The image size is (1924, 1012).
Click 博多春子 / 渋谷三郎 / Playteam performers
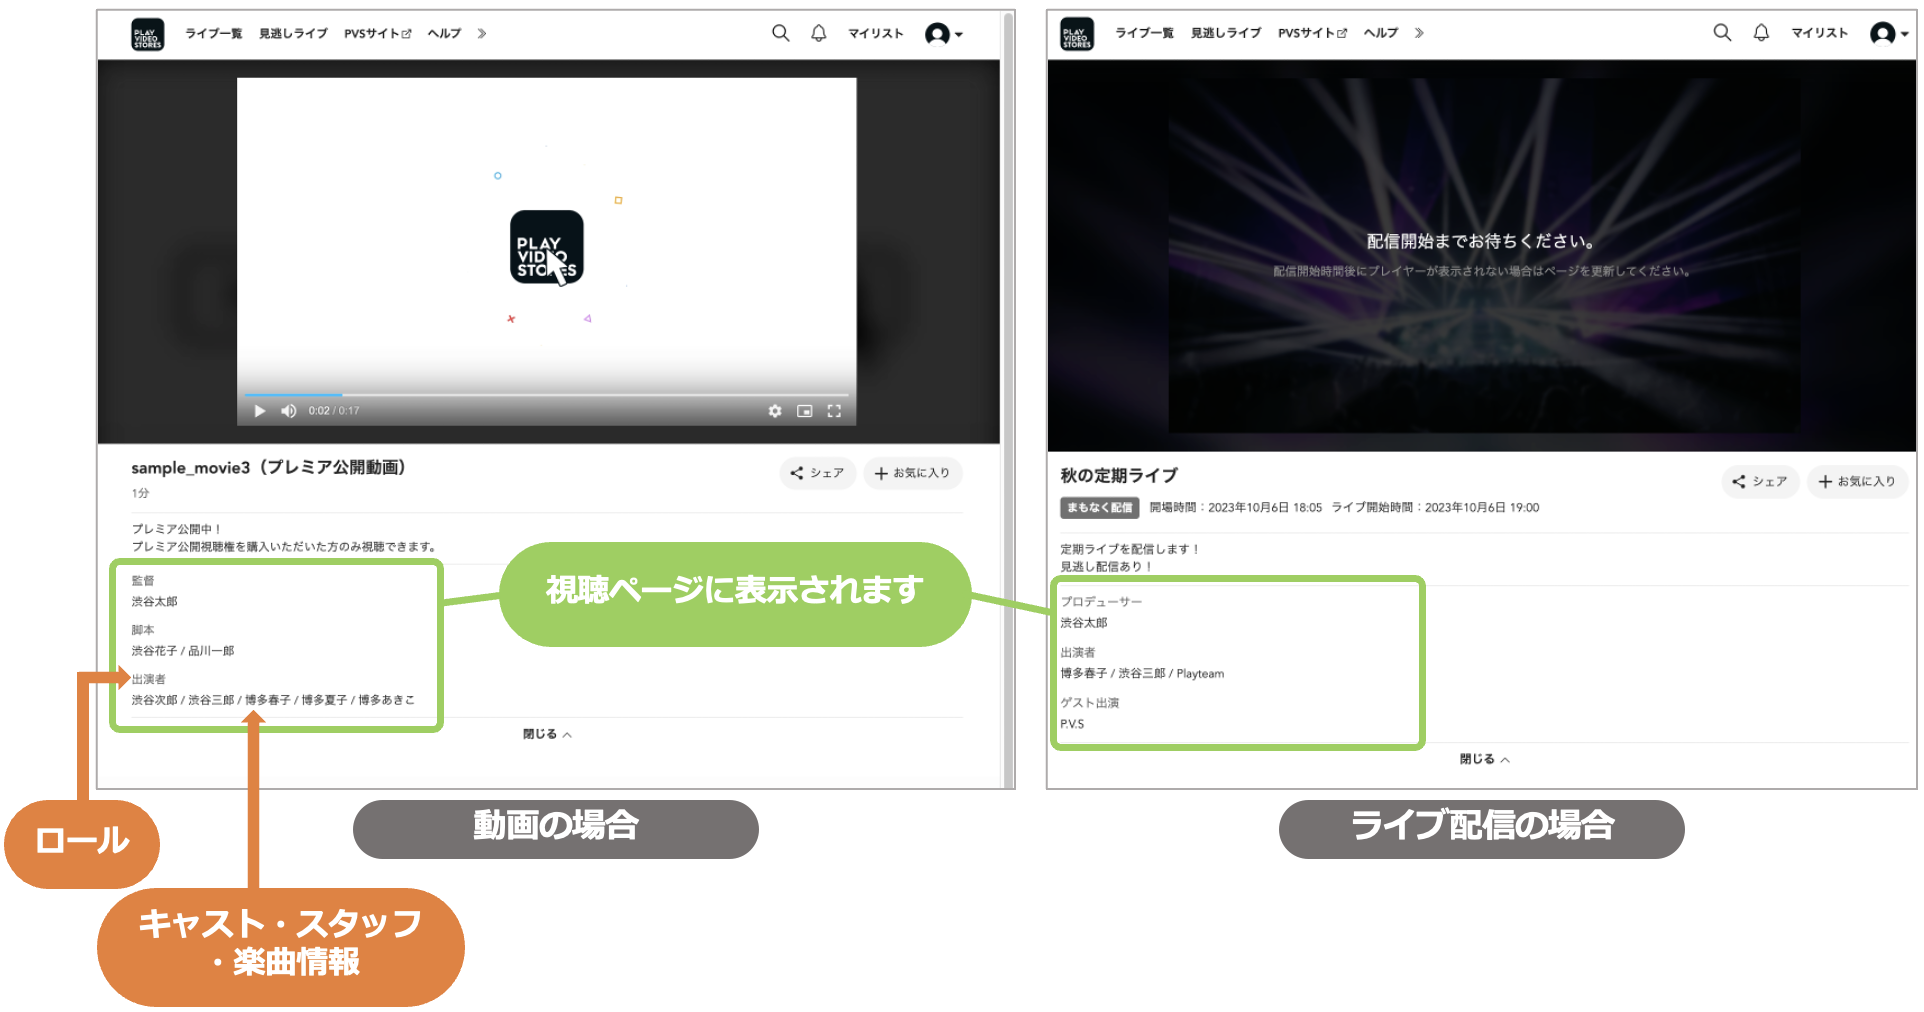(x=1142, y=674)
